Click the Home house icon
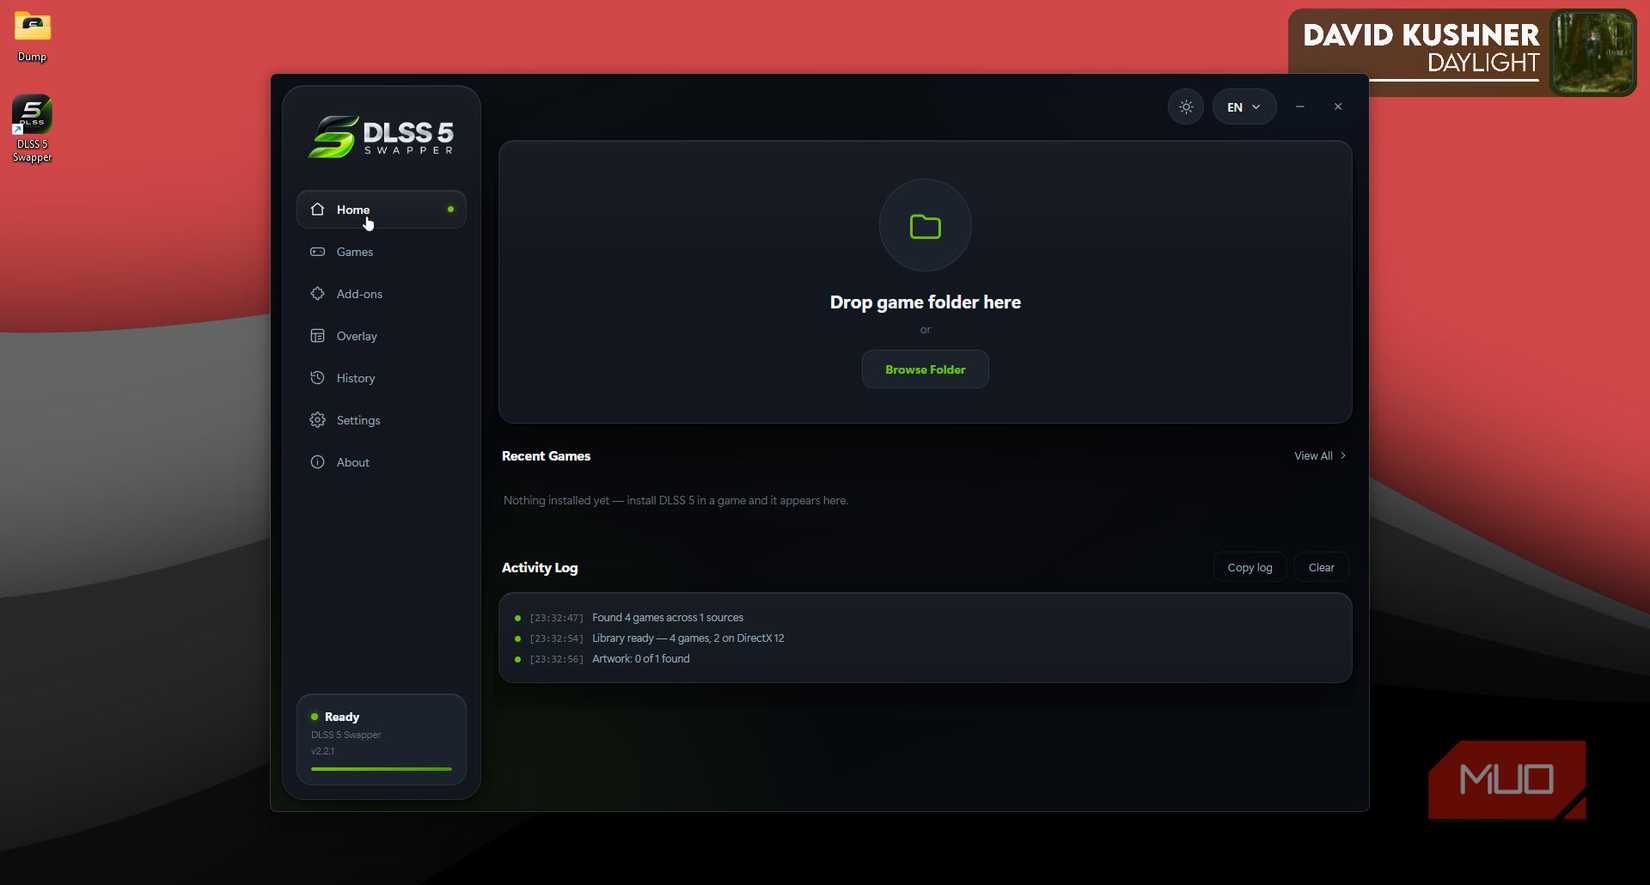The width and height of the screenshot is (1650, 885). tap(317, 209)
